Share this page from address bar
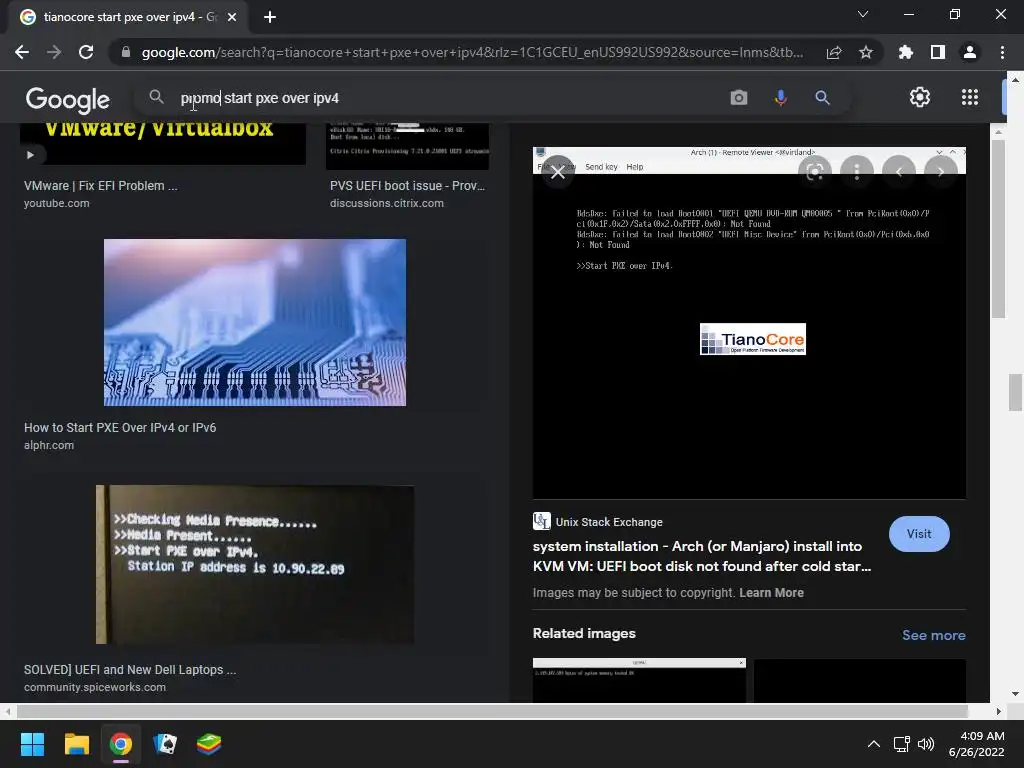 [834, 52]
